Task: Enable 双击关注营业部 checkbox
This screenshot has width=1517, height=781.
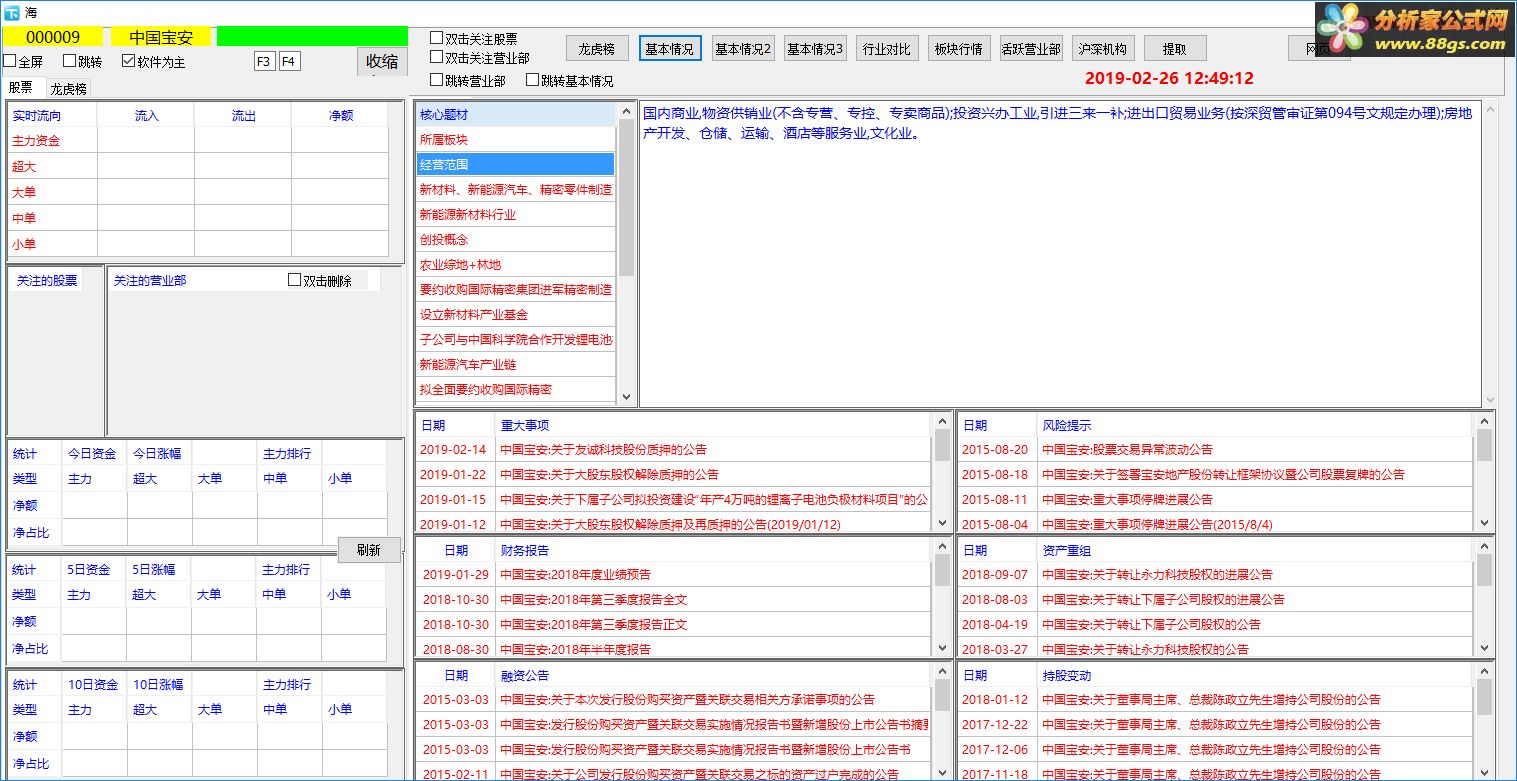Action: coord(436,58)
